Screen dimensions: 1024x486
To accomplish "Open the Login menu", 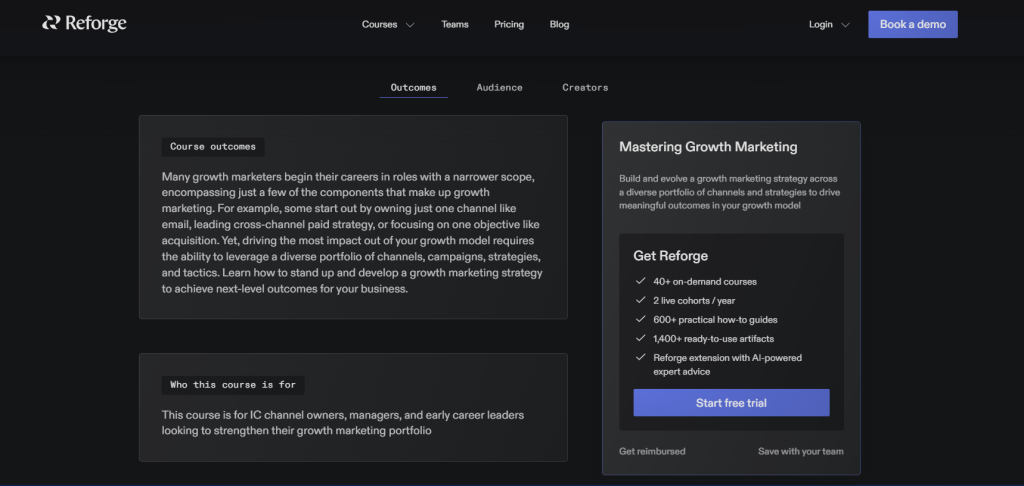I will click(821, 24).
